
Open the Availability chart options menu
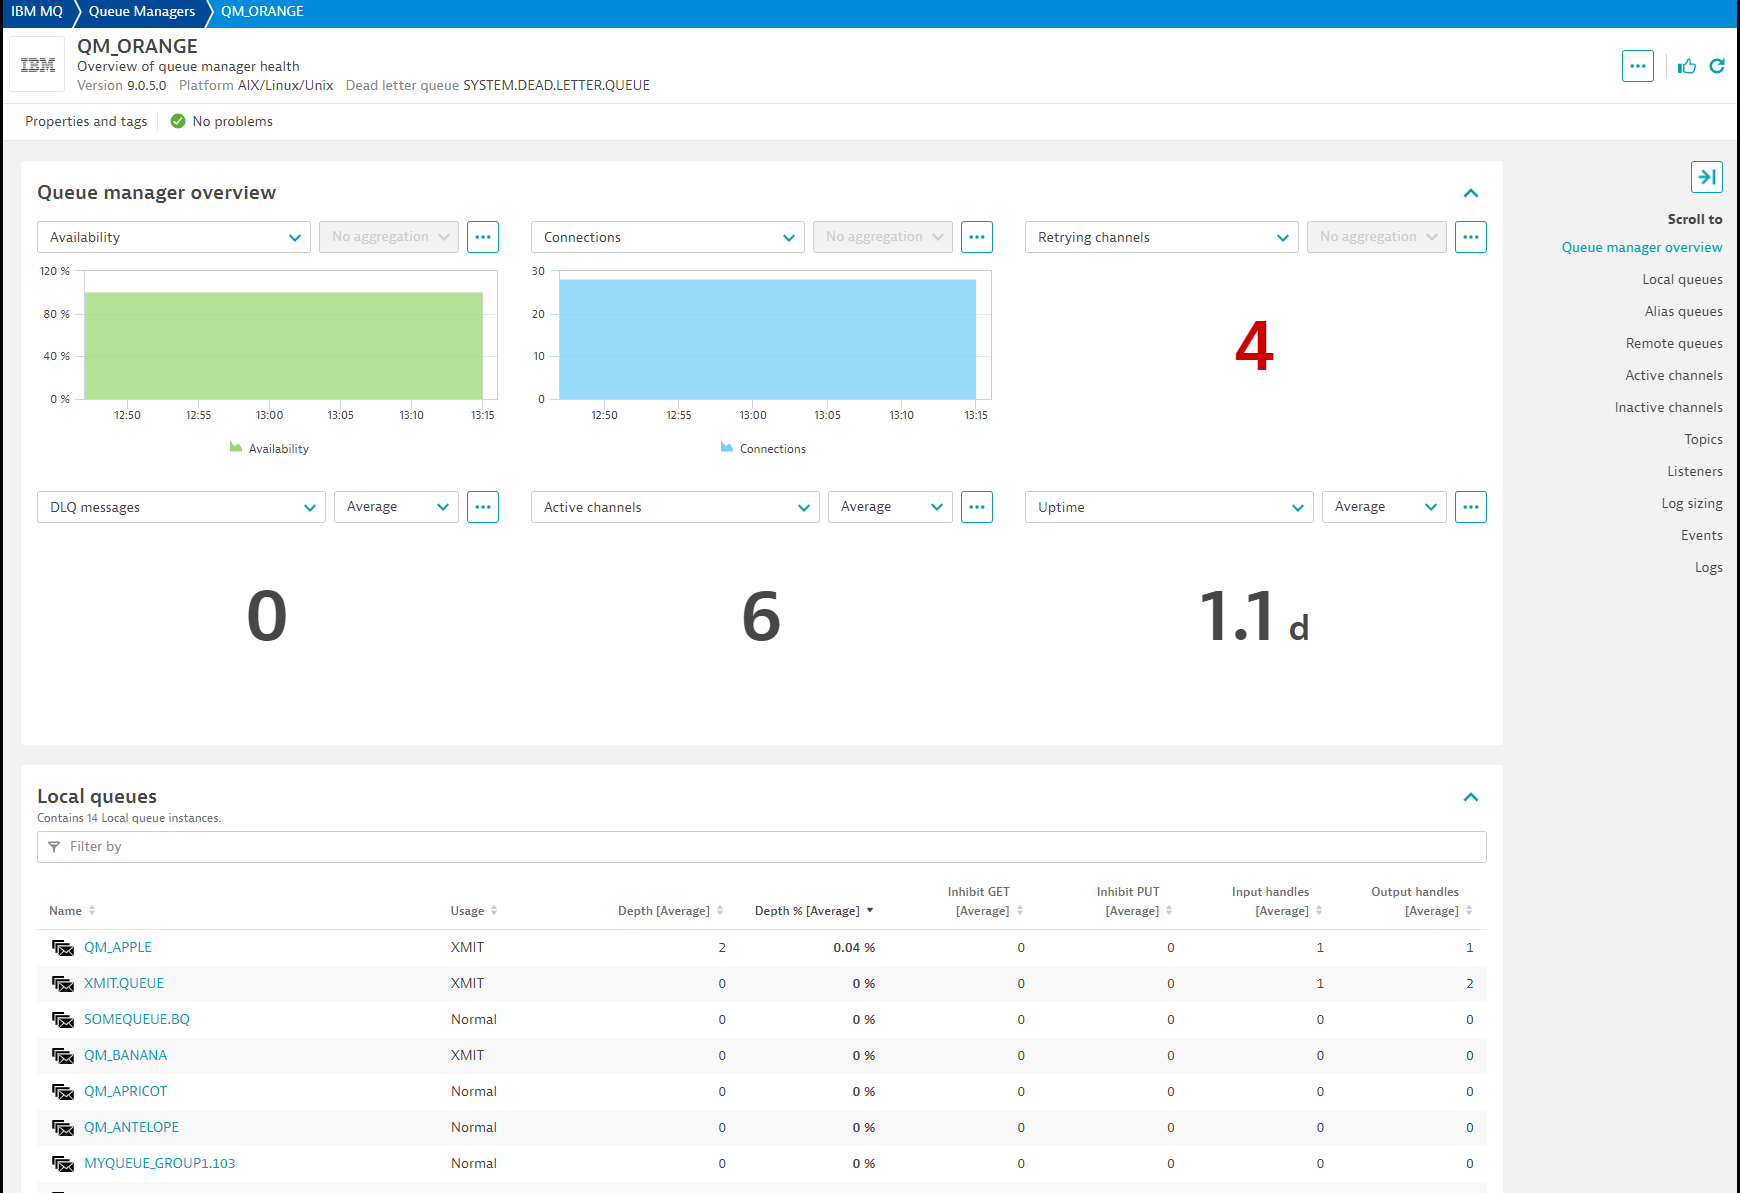click(483, 237)
